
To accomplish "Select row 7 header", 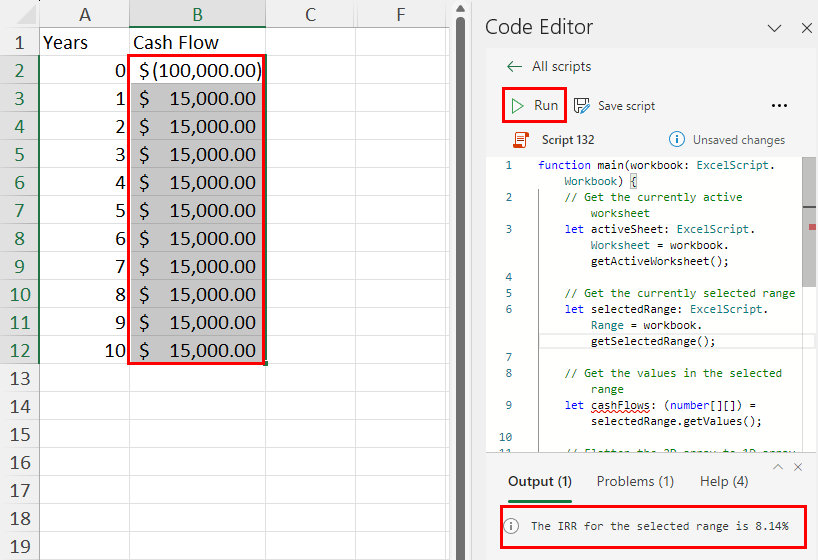I will (x=20, y=210).
